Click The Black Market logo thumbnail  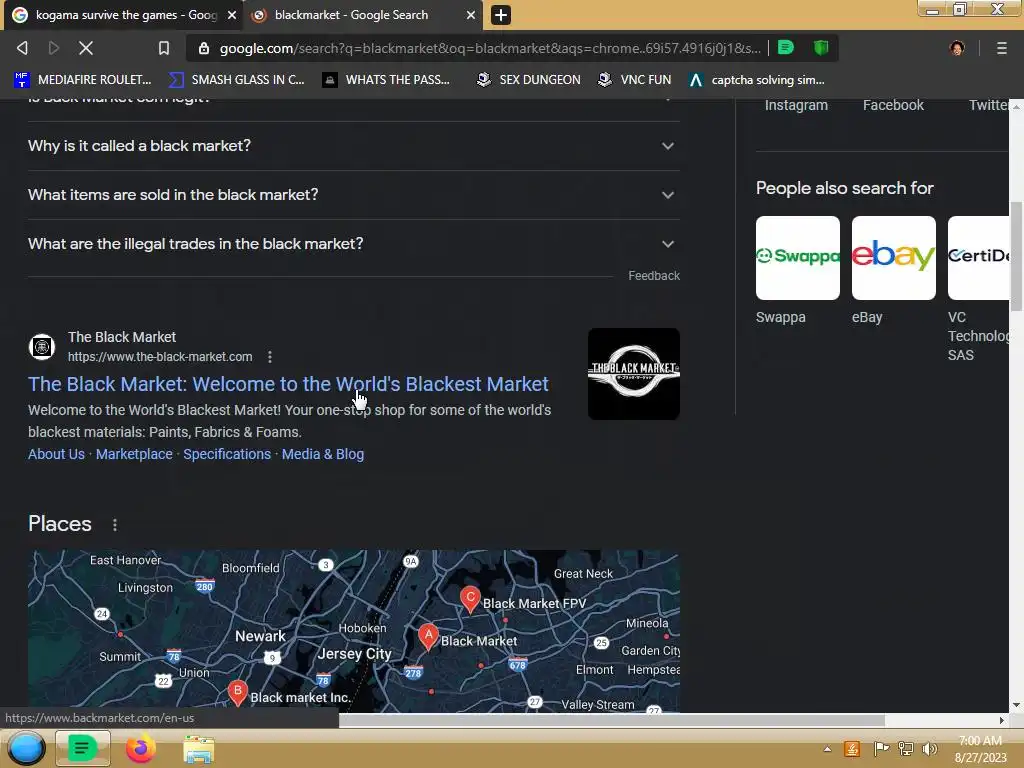(x=633, y=374)
